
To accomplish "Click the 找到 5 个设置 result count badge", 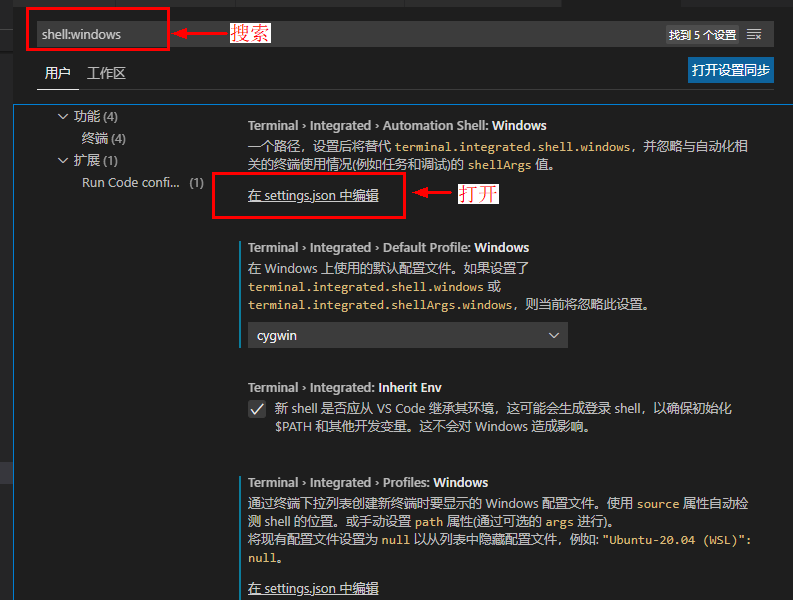I will (x=702, y=35).
